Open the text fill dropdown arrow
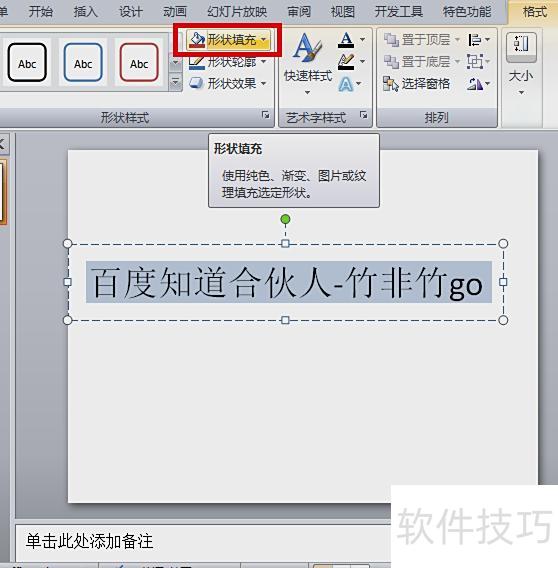Image resolution: width=558 pixels, height=568 pixels. pyautogui.click(x=362, y=39)
